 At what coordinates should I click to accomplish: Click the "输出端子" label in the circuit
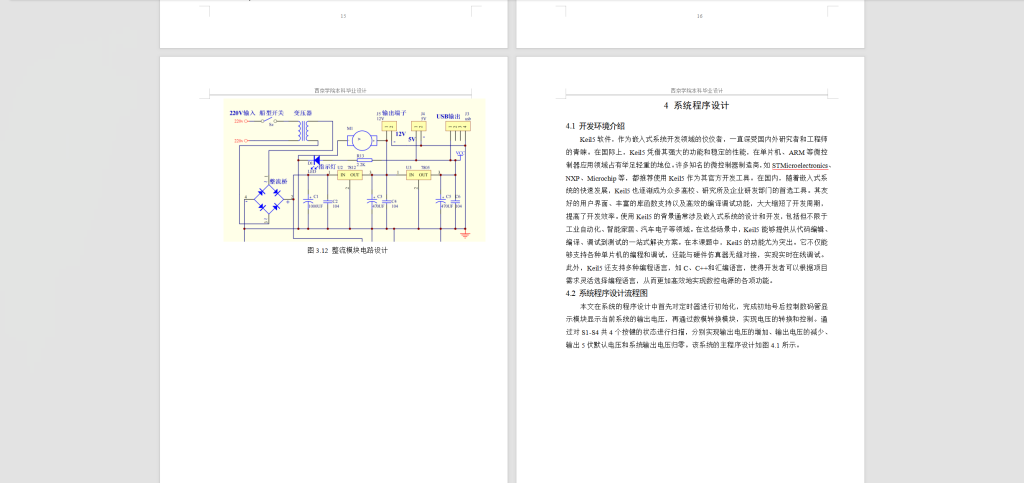point(394,113)
